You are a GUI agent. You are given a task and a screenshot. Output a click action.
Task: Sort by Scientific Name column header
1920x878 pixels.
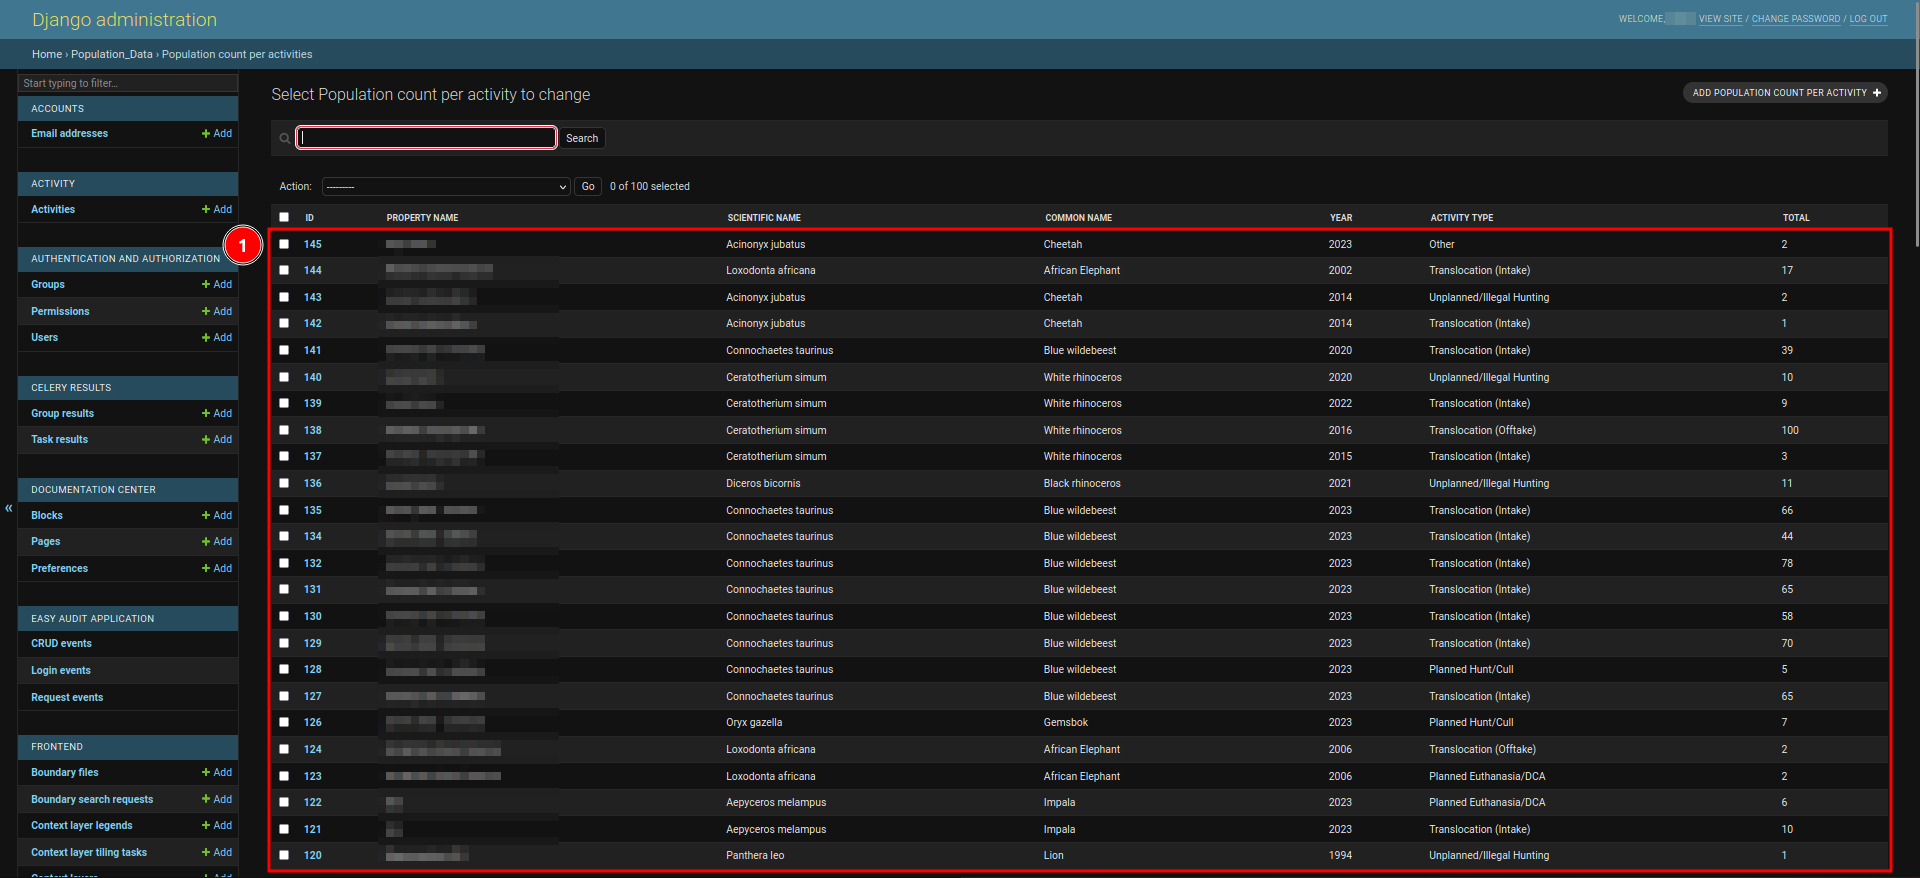764,218
